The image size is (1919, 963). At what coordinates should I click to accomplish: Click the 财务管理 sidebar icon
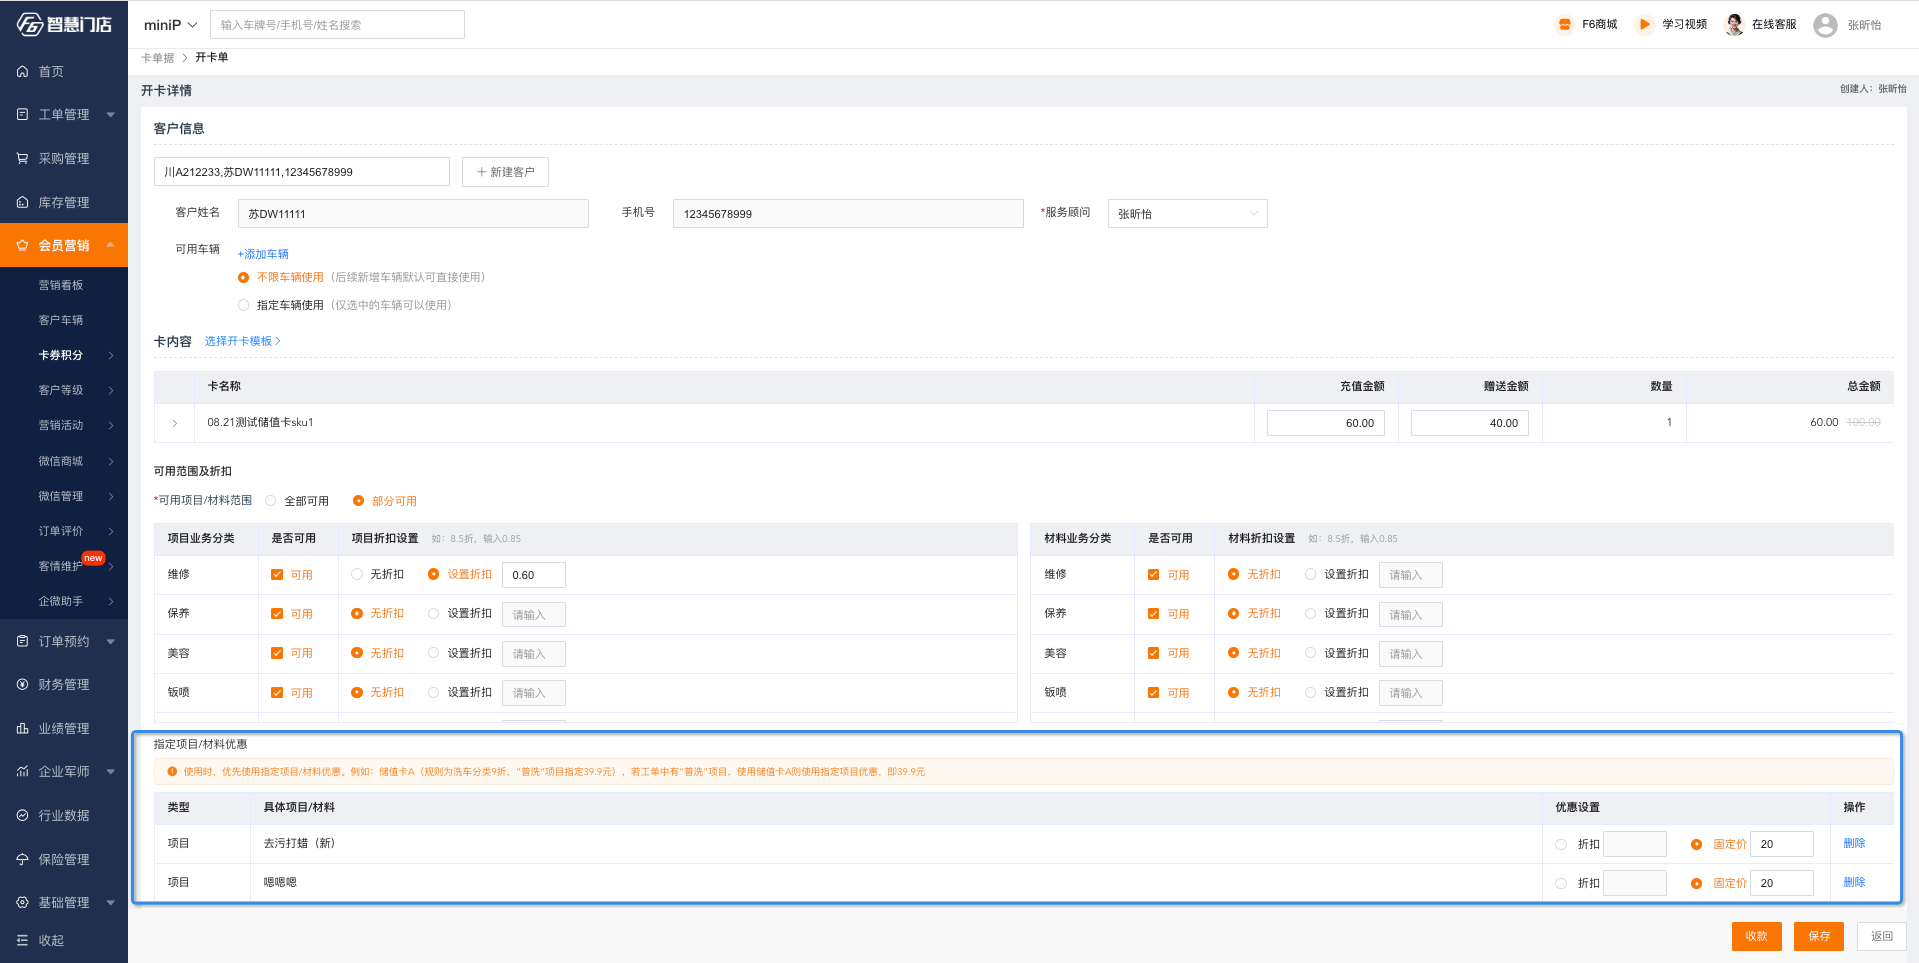tap(22, 684)
